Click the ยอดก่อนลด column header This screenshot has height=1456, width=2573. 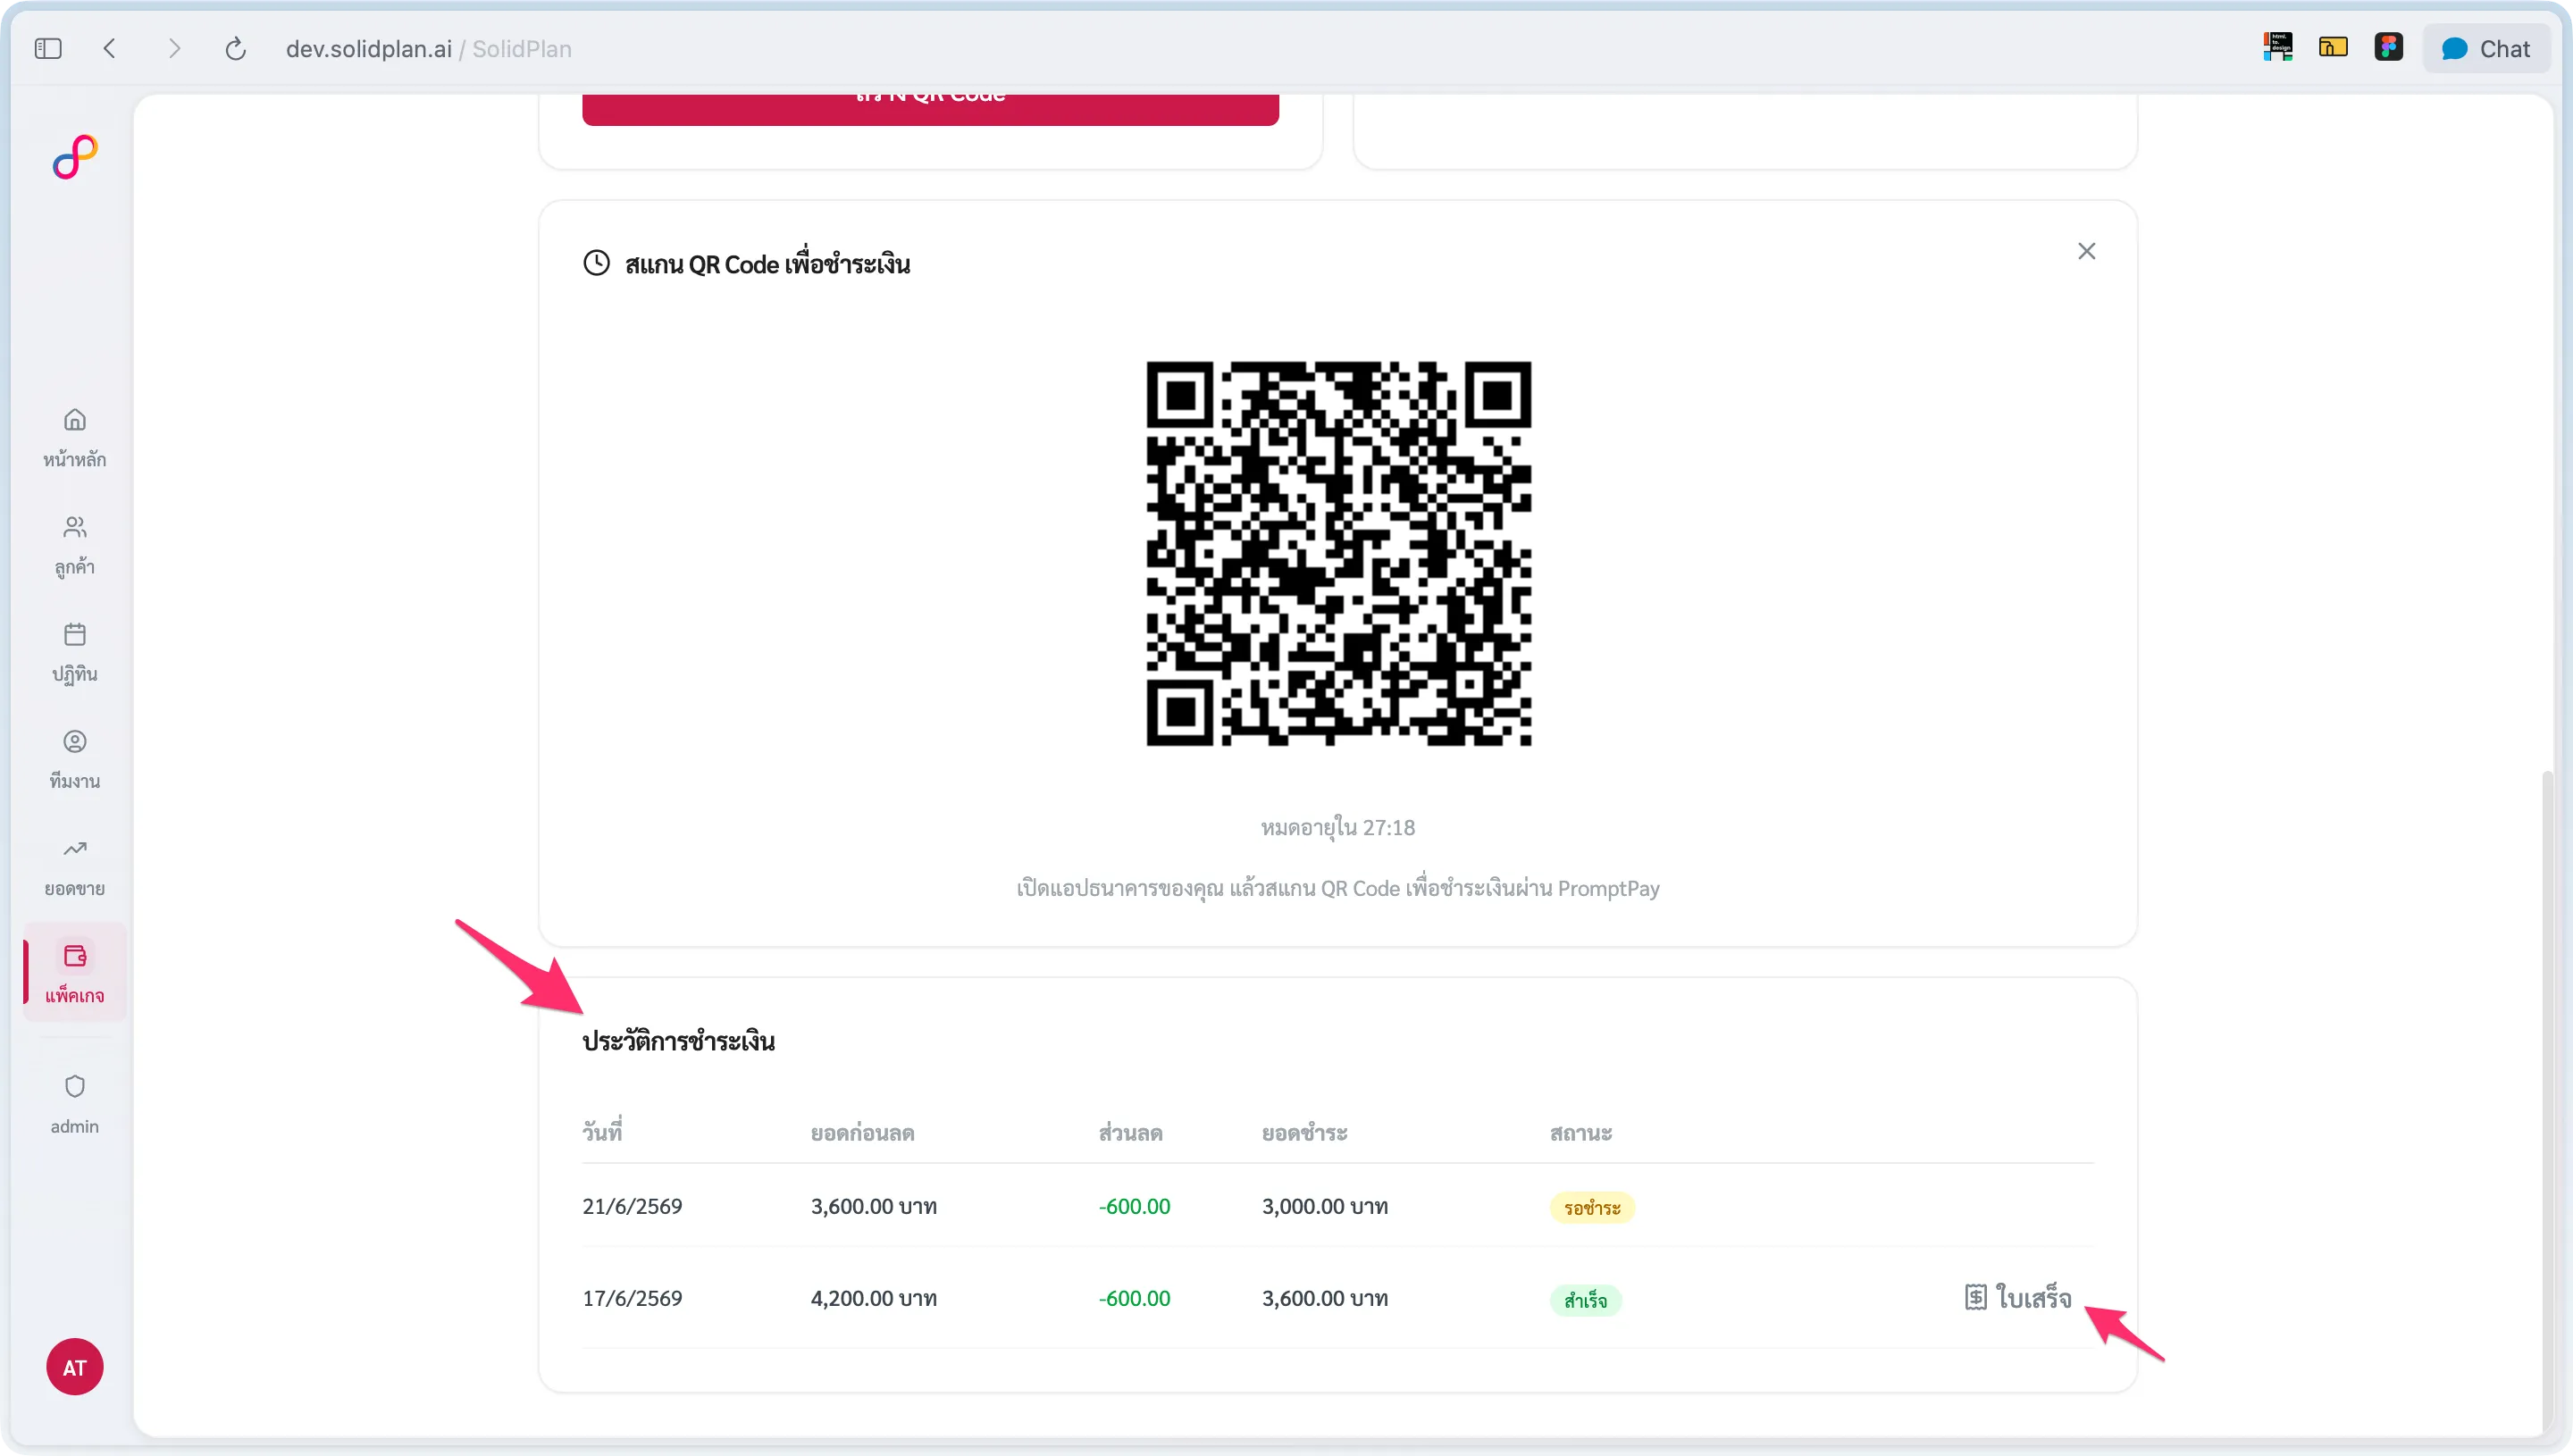tap(863, 1133)
